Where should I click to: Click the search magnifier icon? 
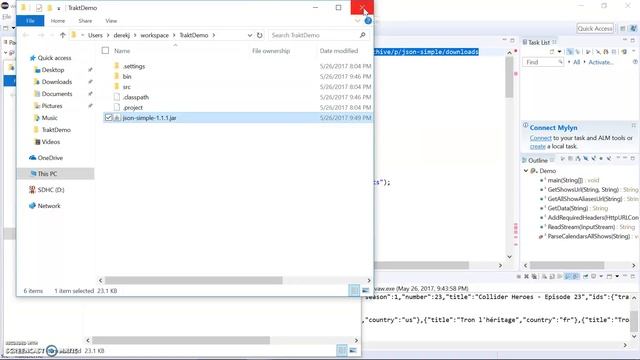tap(362, 35)
